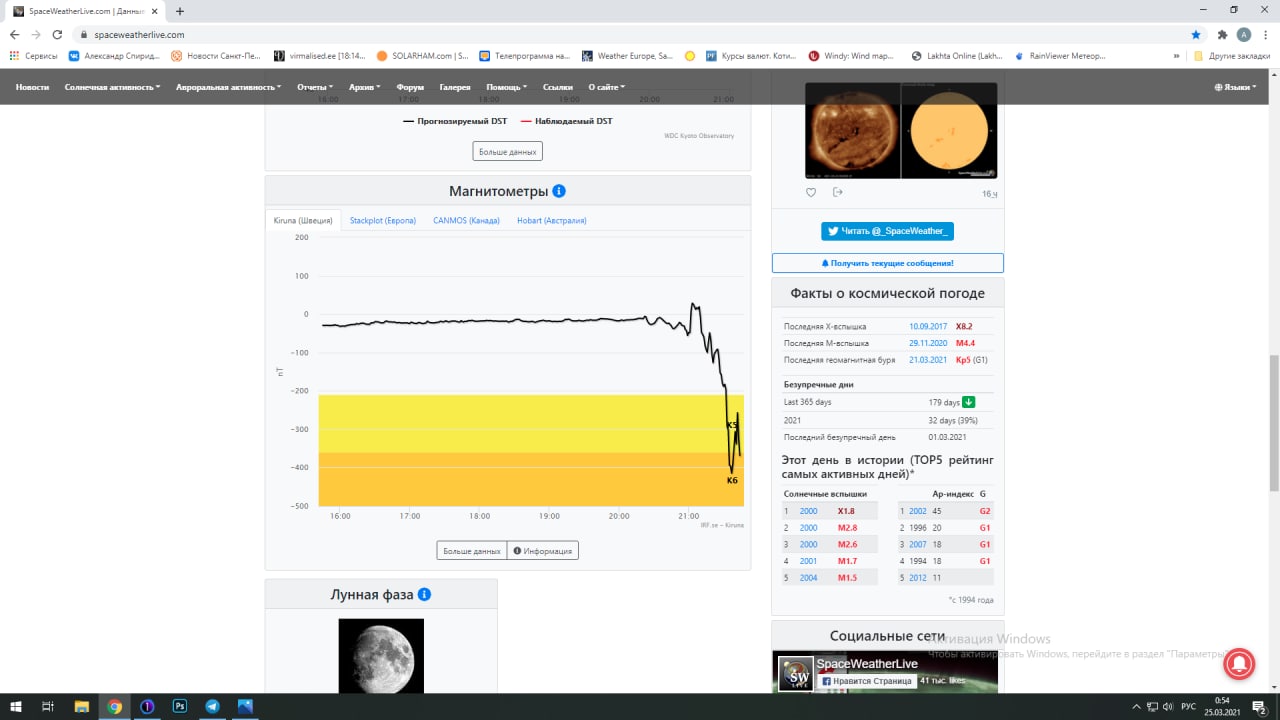The height and width of the screenshot is (720, 1280).
Task: Open SOLARHAM.com bookmark
Action: click(424, 56)
